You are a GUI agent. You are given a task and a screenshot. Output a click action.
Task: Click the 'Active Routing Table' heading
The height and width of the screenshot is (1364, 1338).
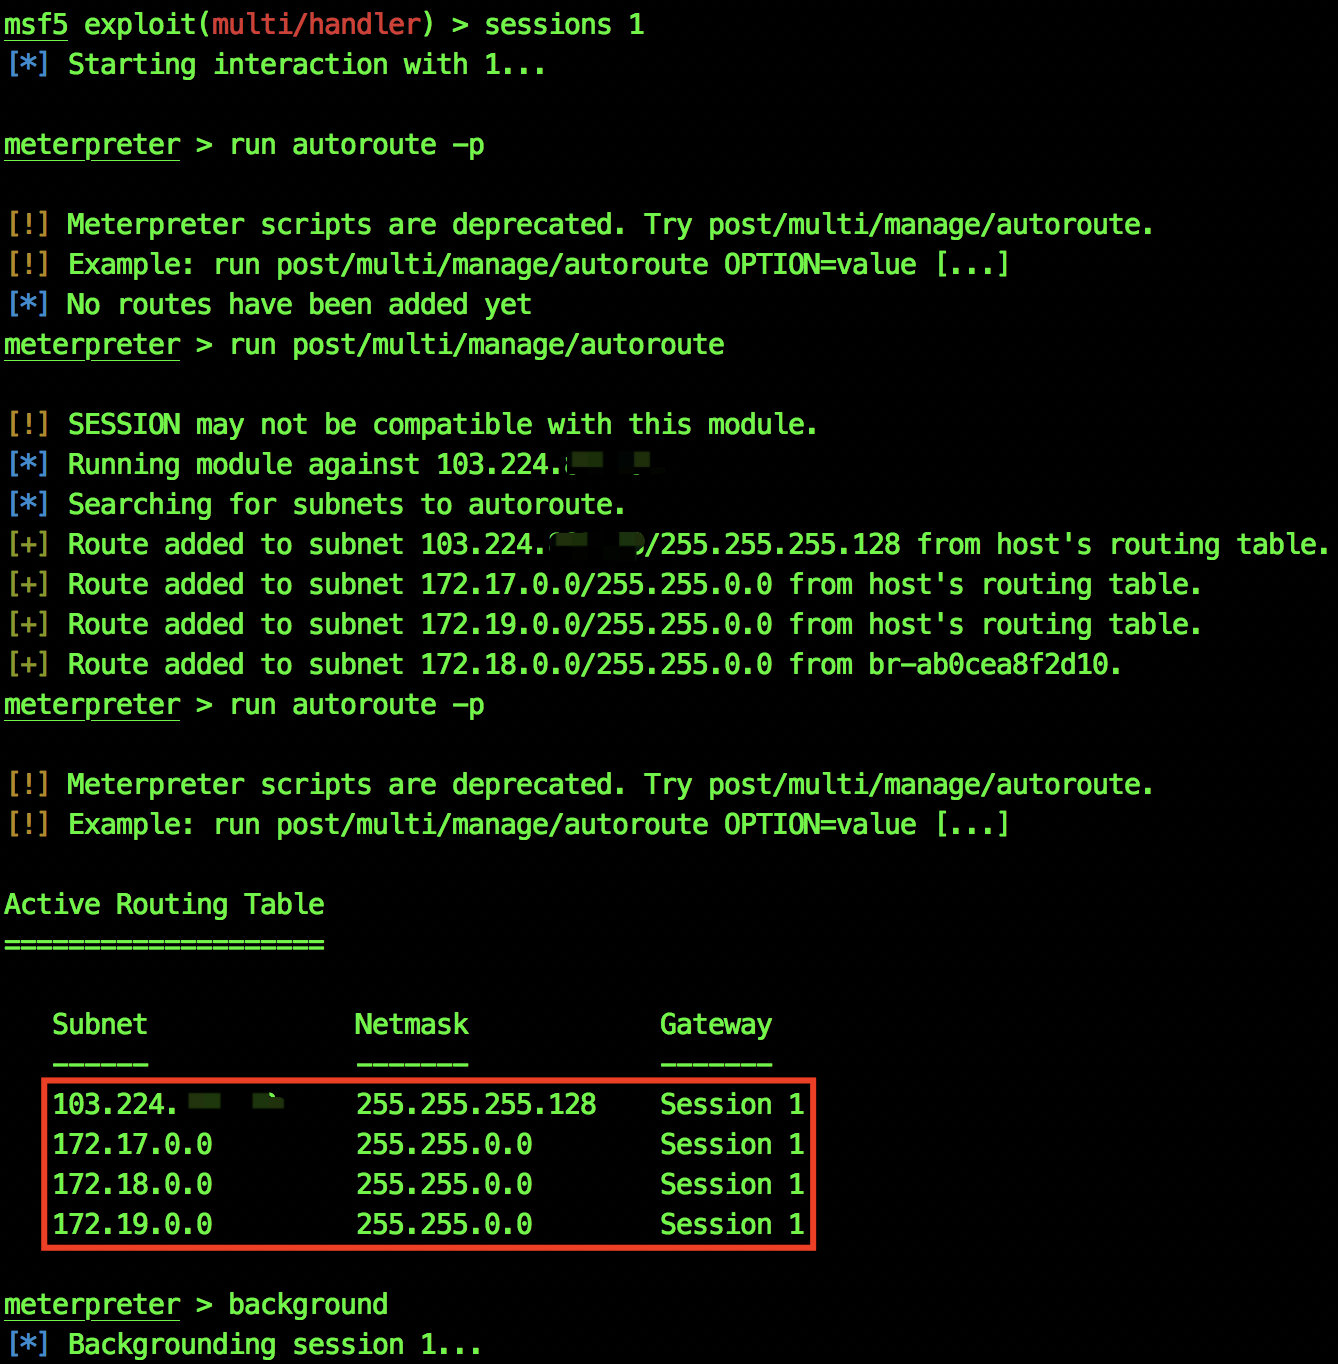164,904
